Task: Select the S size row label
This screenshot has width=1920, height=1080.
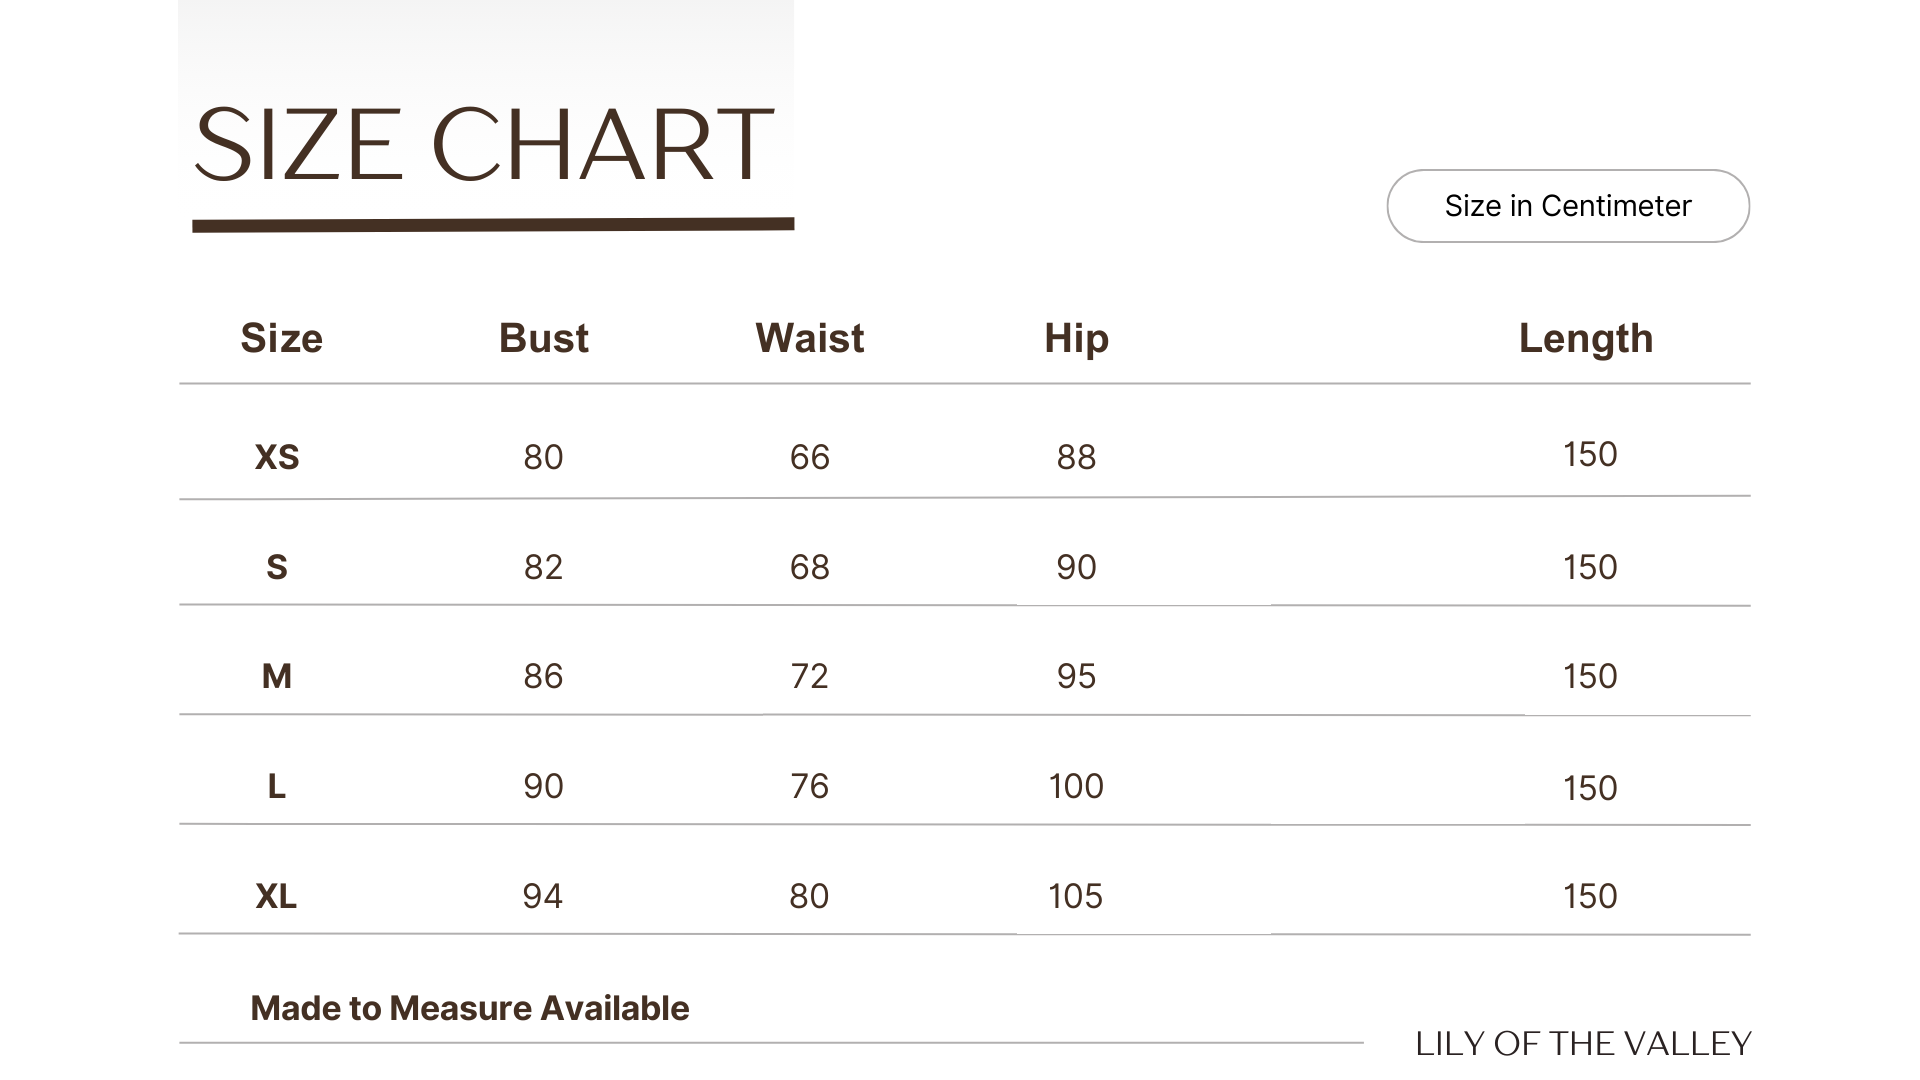Action: [x=277, y=567]
